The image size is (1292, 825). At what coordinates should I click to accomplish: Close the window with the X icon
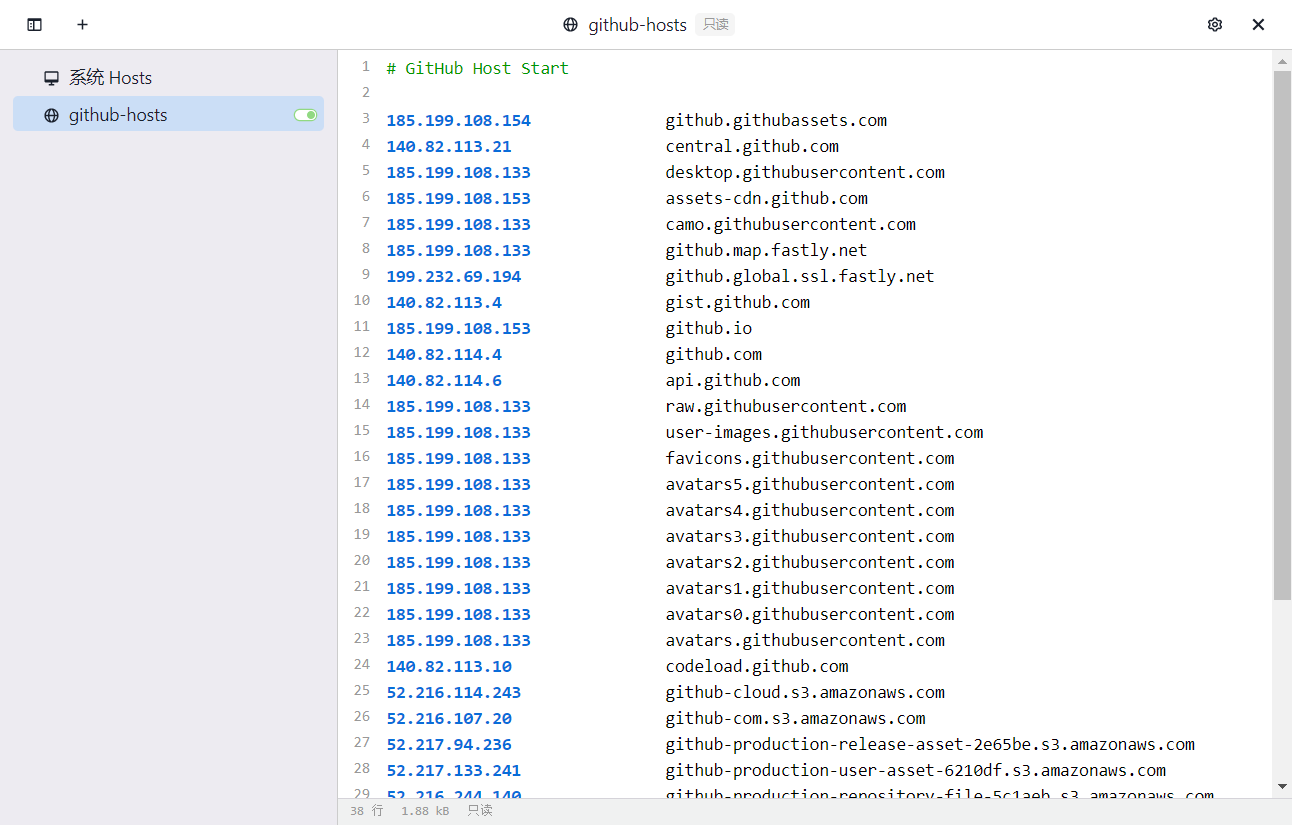[1259, 25]
